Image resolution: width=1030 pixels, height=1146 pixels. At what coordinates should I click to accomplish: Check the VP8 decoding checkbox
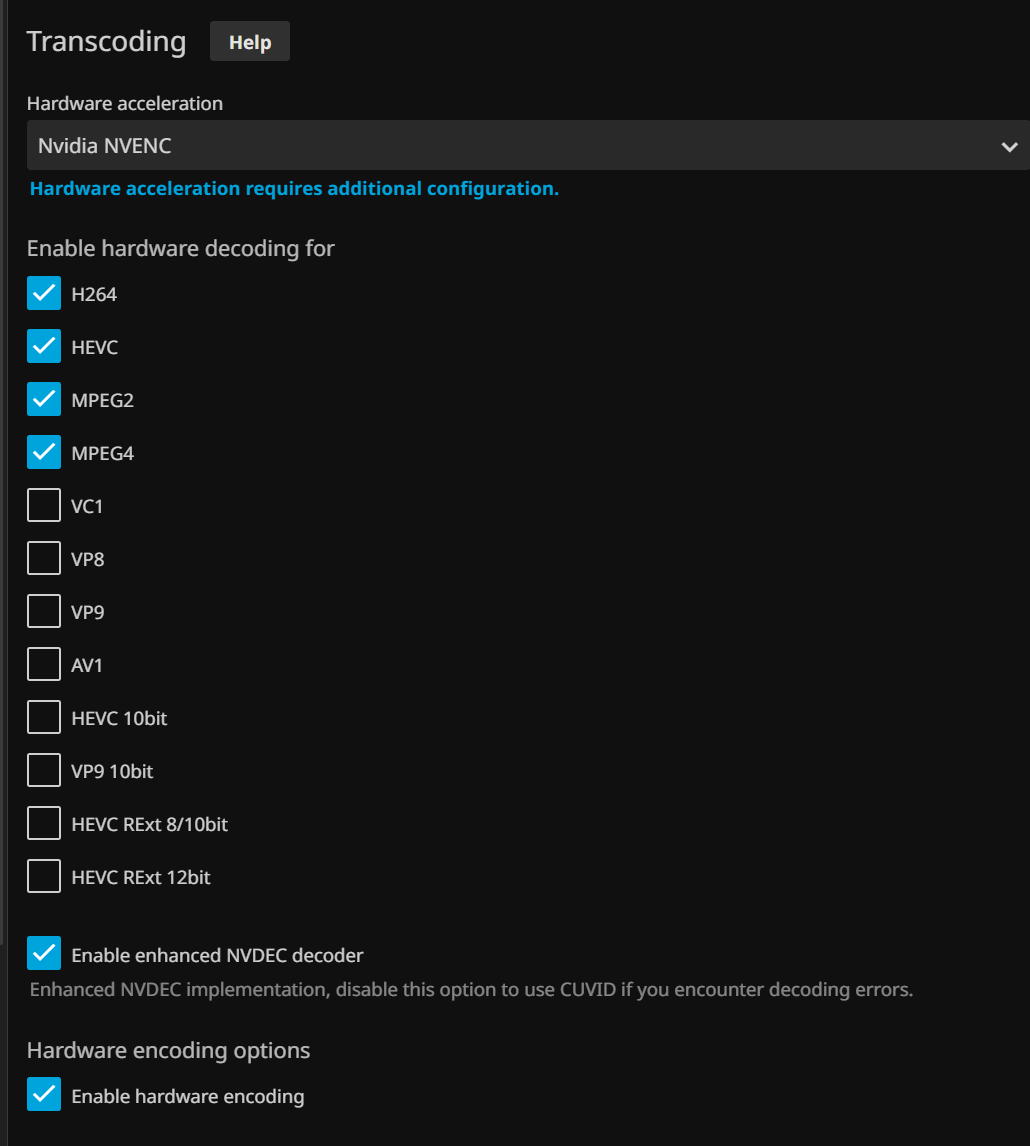point(44,559)
